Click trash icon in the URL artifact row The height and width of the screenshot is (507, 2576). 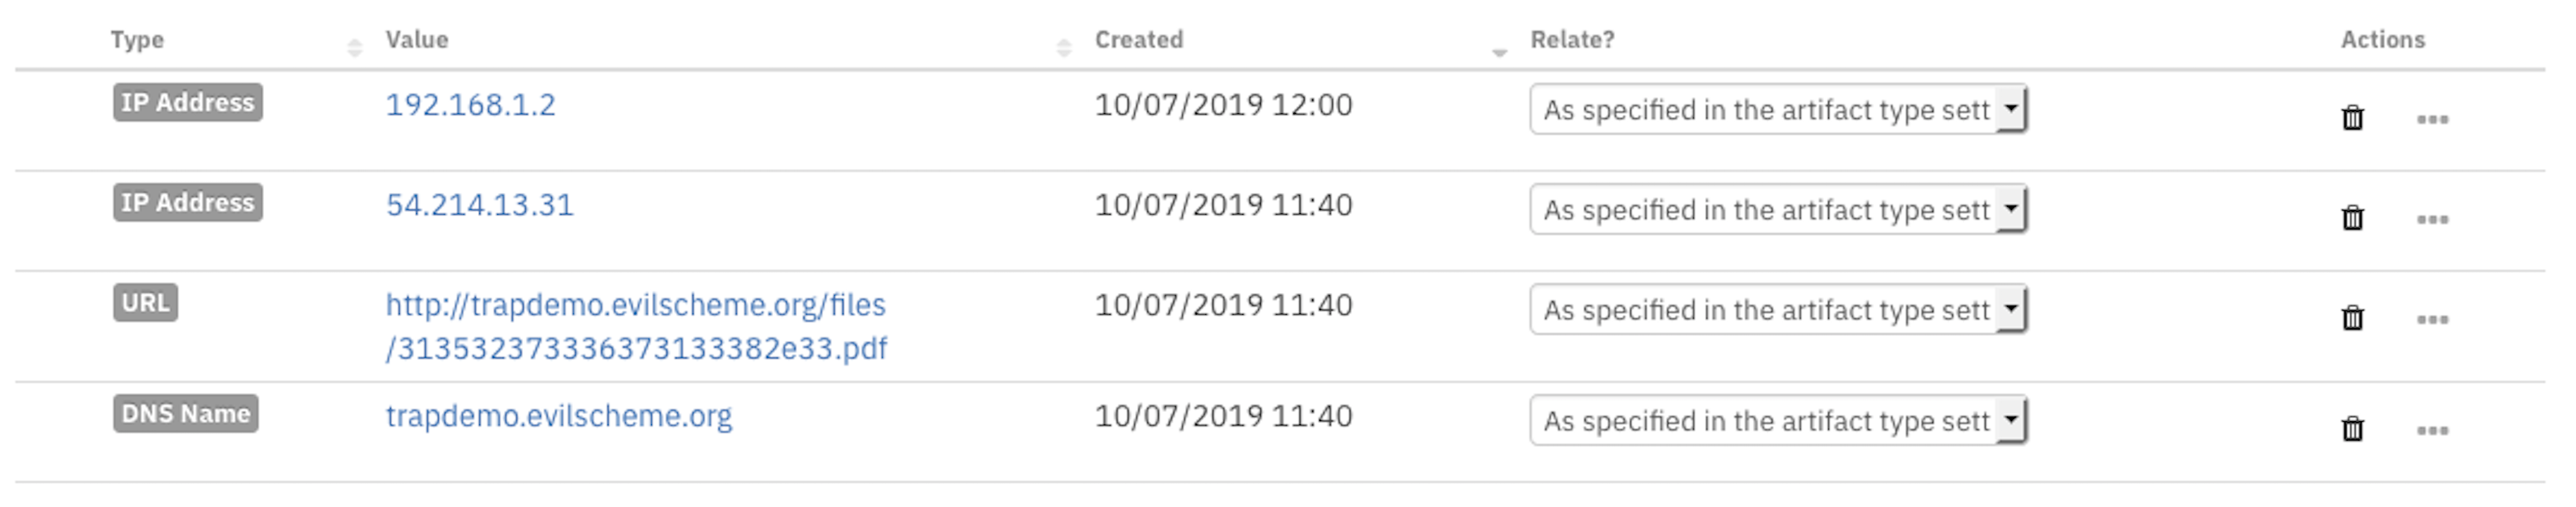click(2352, 318)
